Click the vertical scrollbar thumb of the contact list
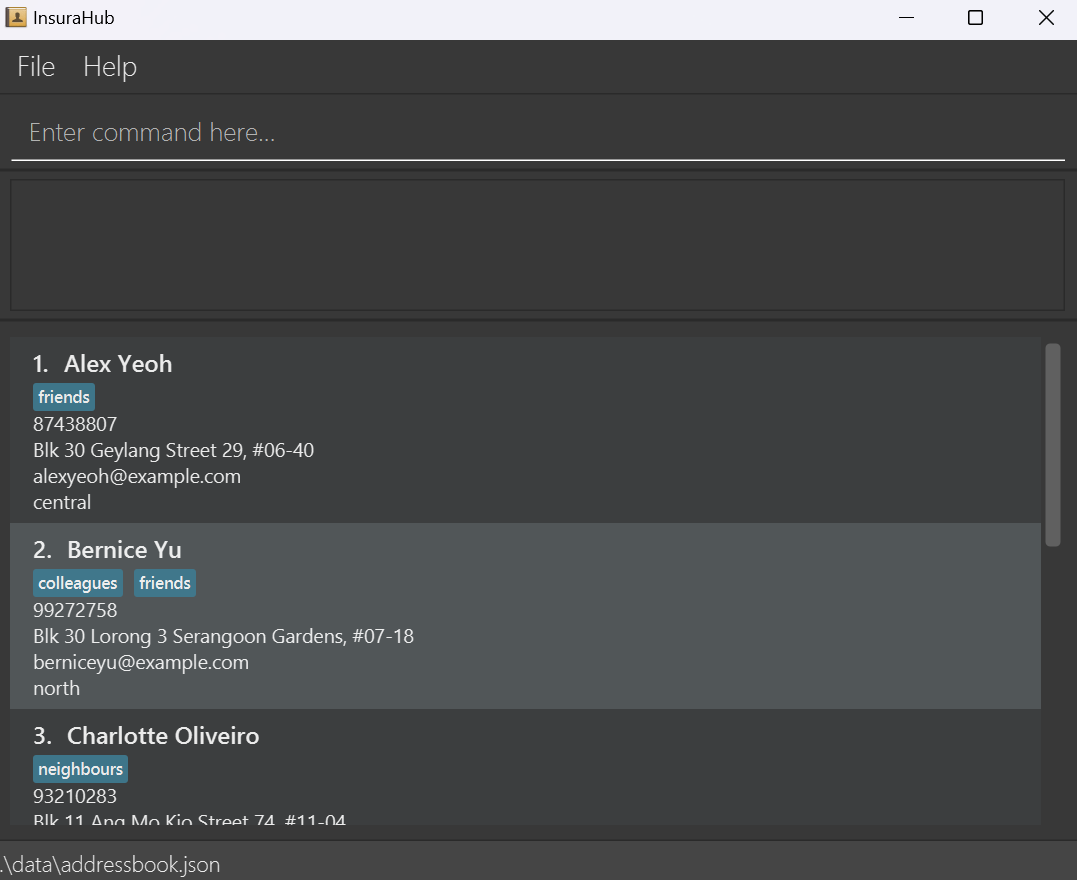Viewport: 1077px width, 880px height. pos(1052,444)
